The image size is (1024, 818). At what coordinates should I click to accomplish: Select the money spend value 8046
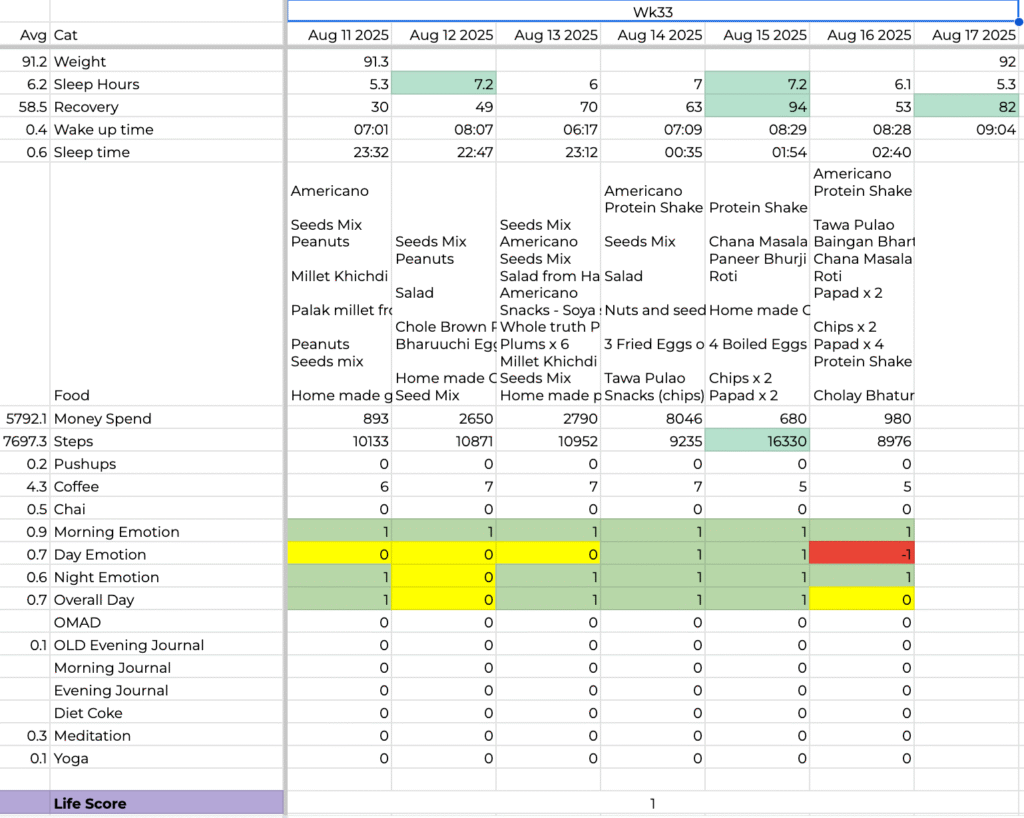point(653,418)
